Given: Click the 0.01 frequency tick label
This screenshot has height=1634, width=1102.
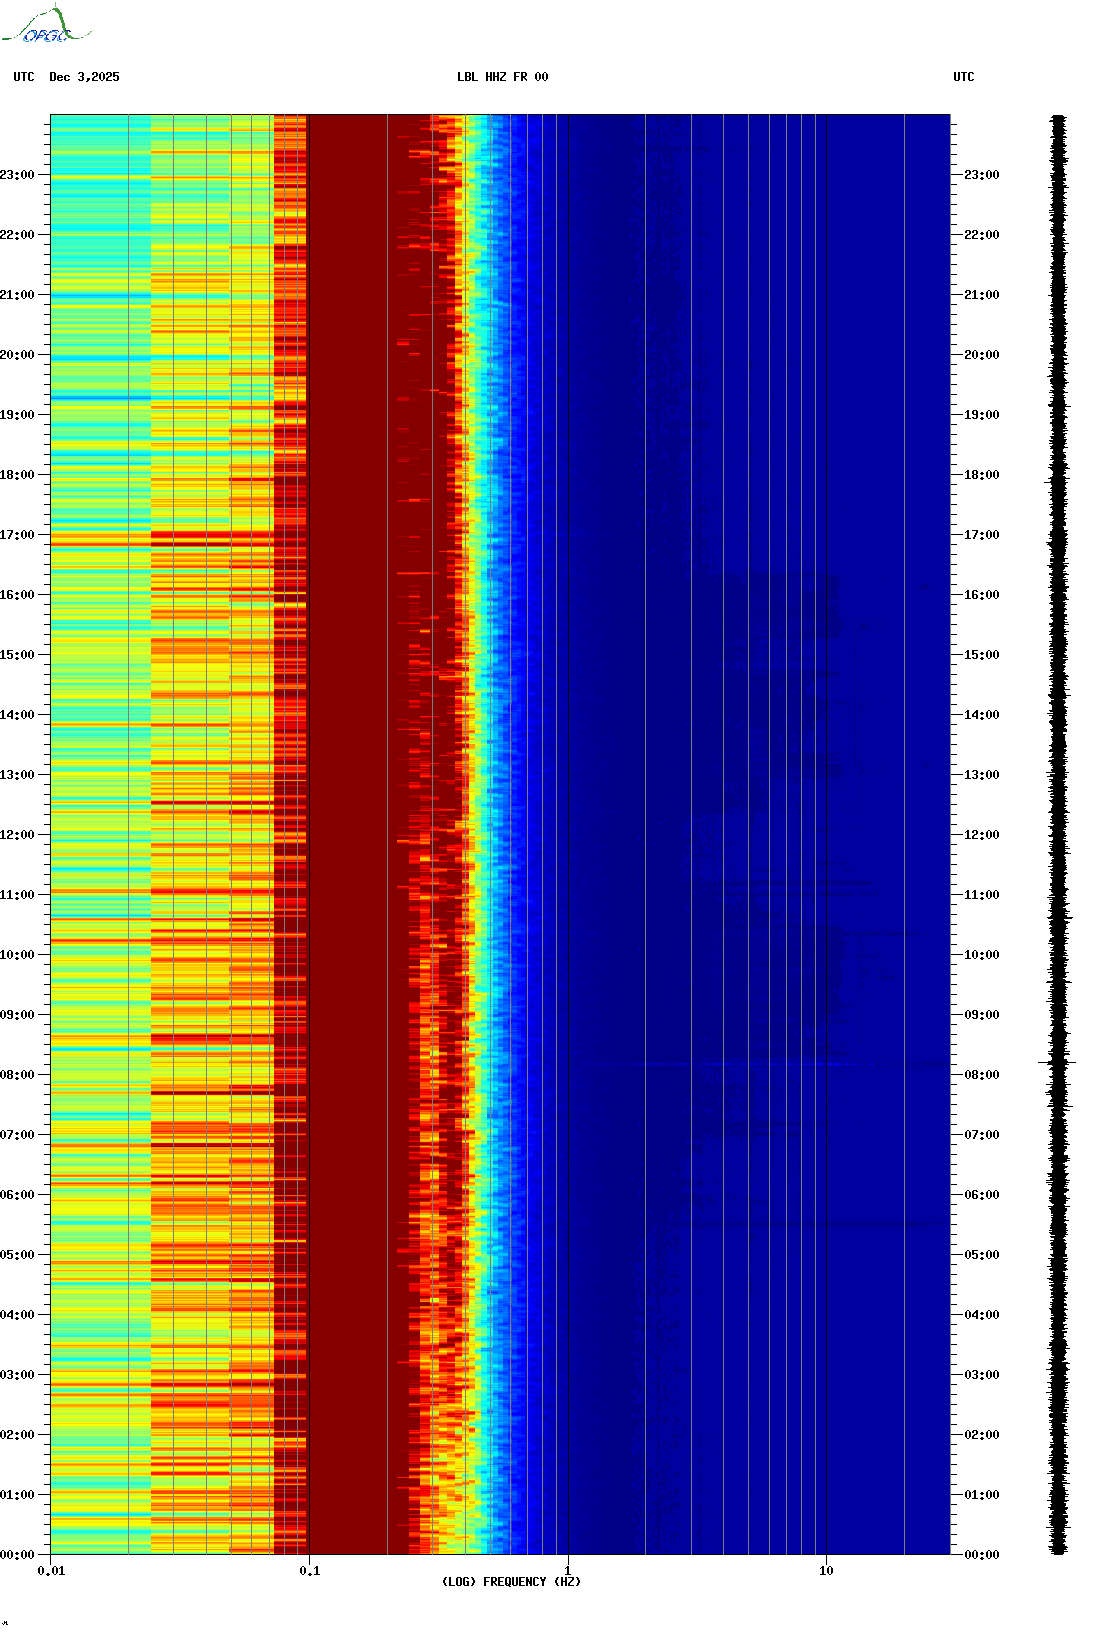Looking at the screenshot, I should 51,1570.
